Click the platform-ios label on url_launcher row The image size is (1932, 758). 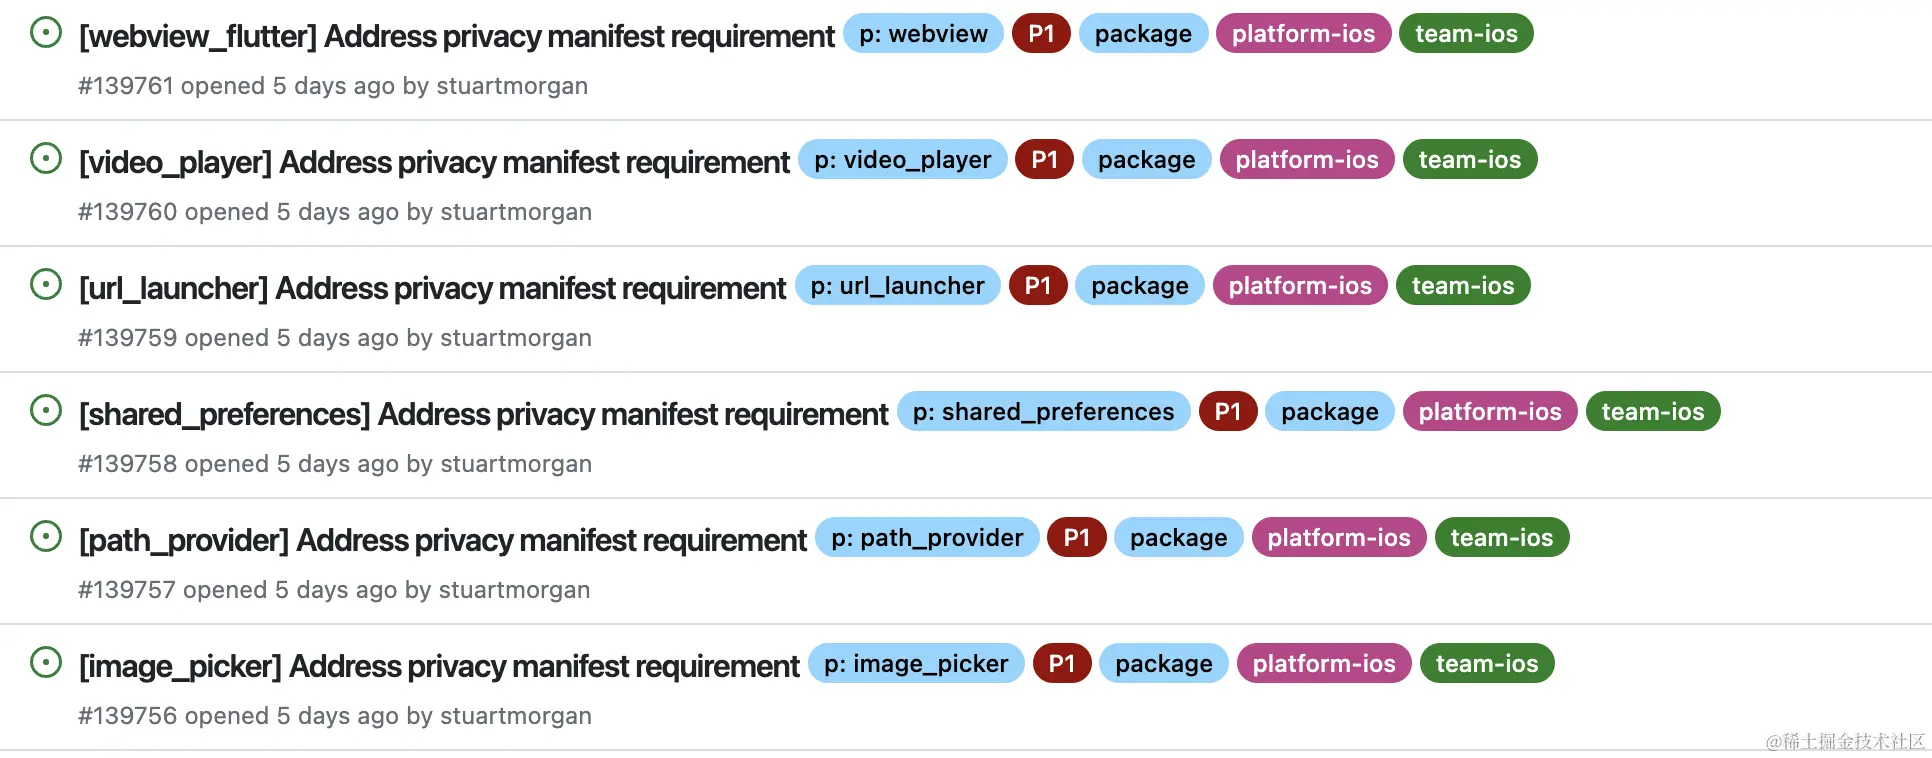(1300, 286)
